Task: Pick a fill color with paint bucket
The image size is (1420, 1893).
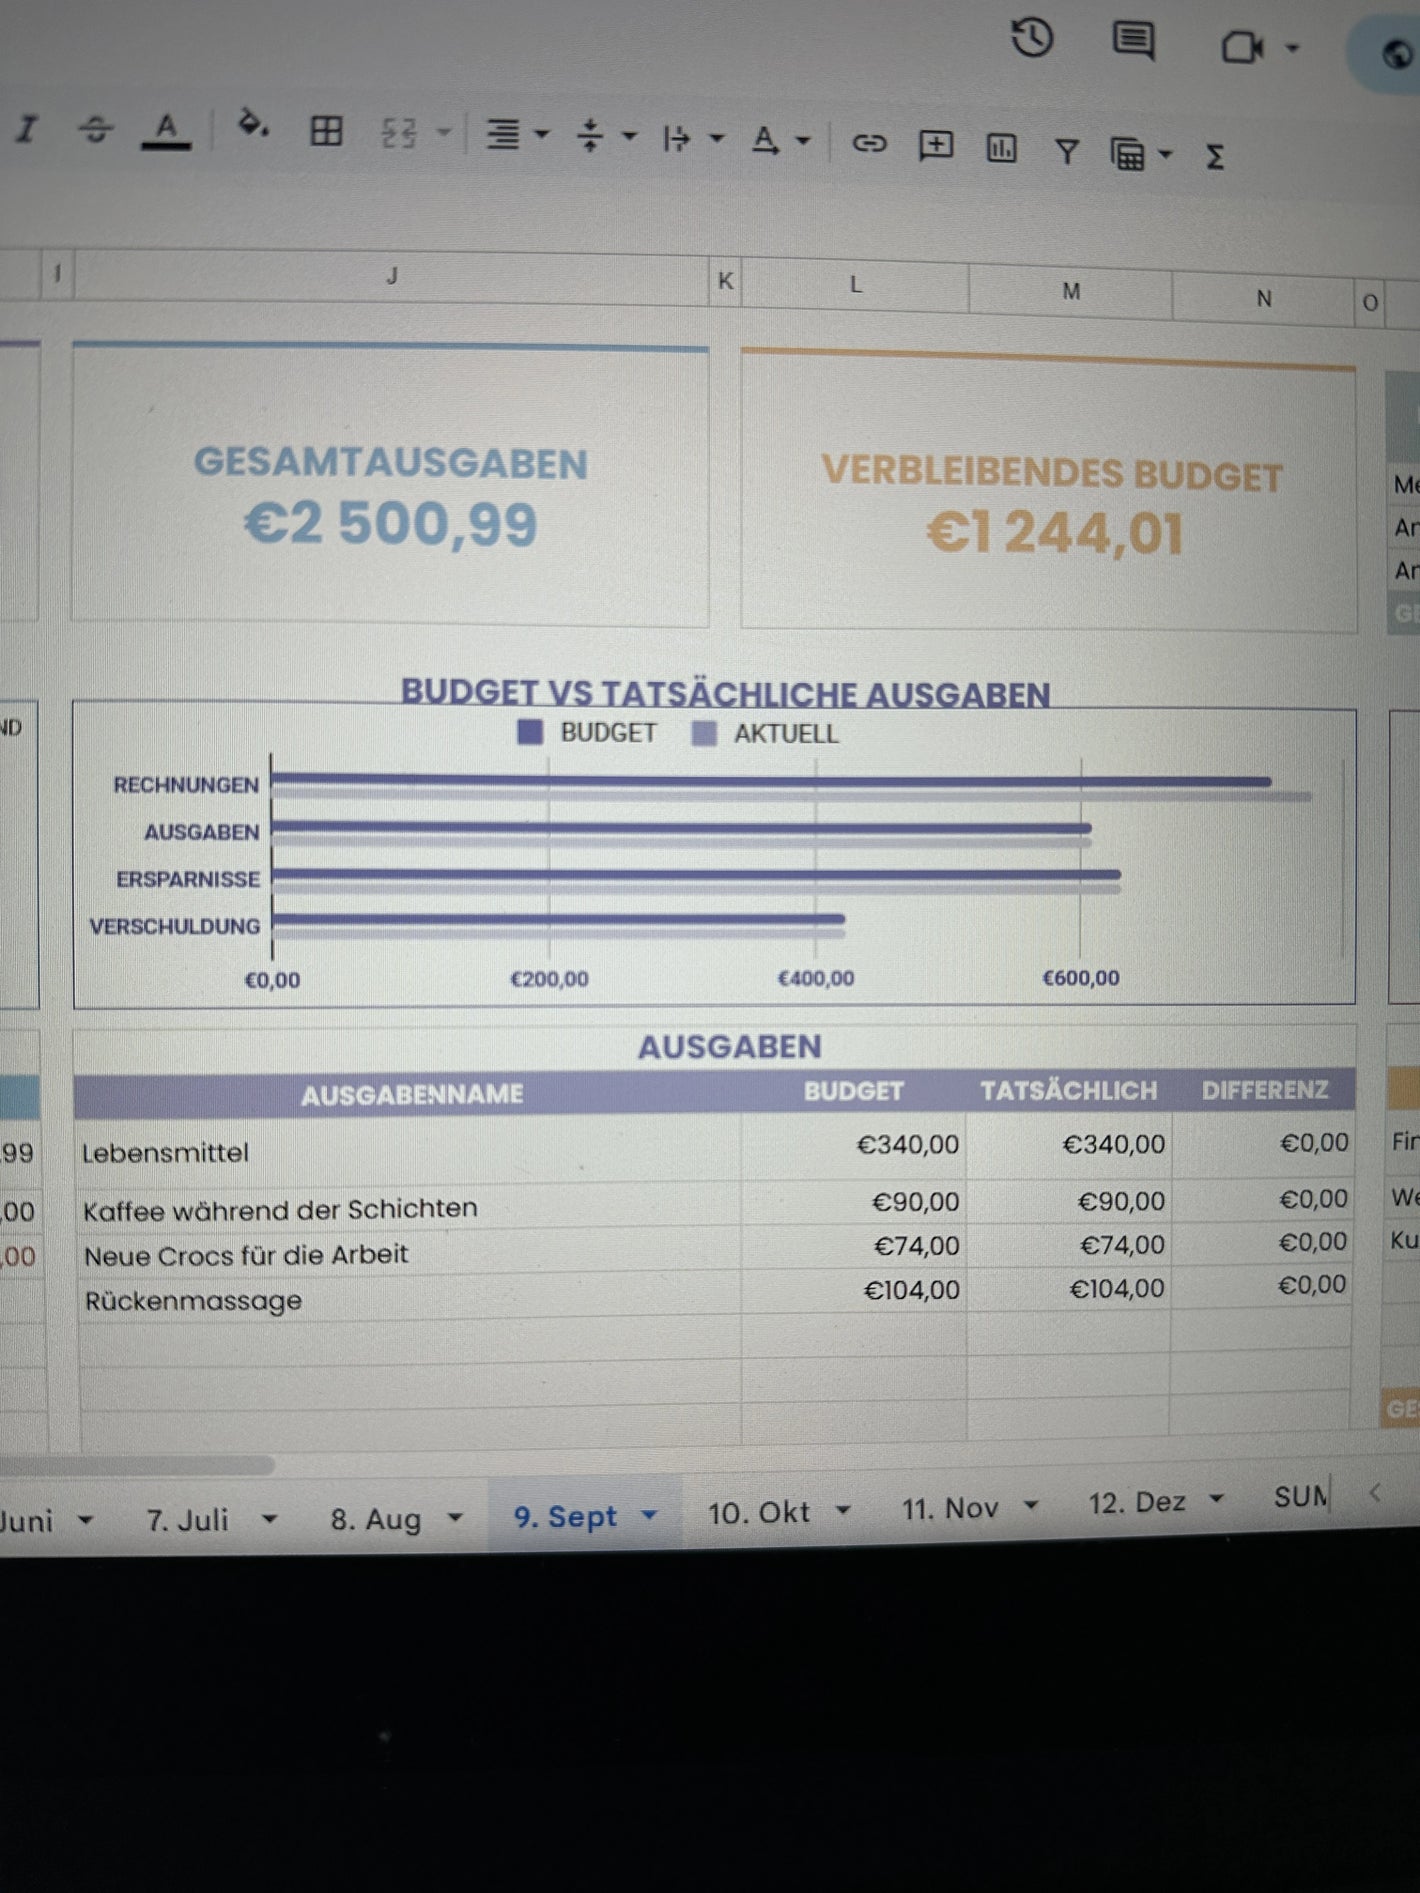Action: 251,125
